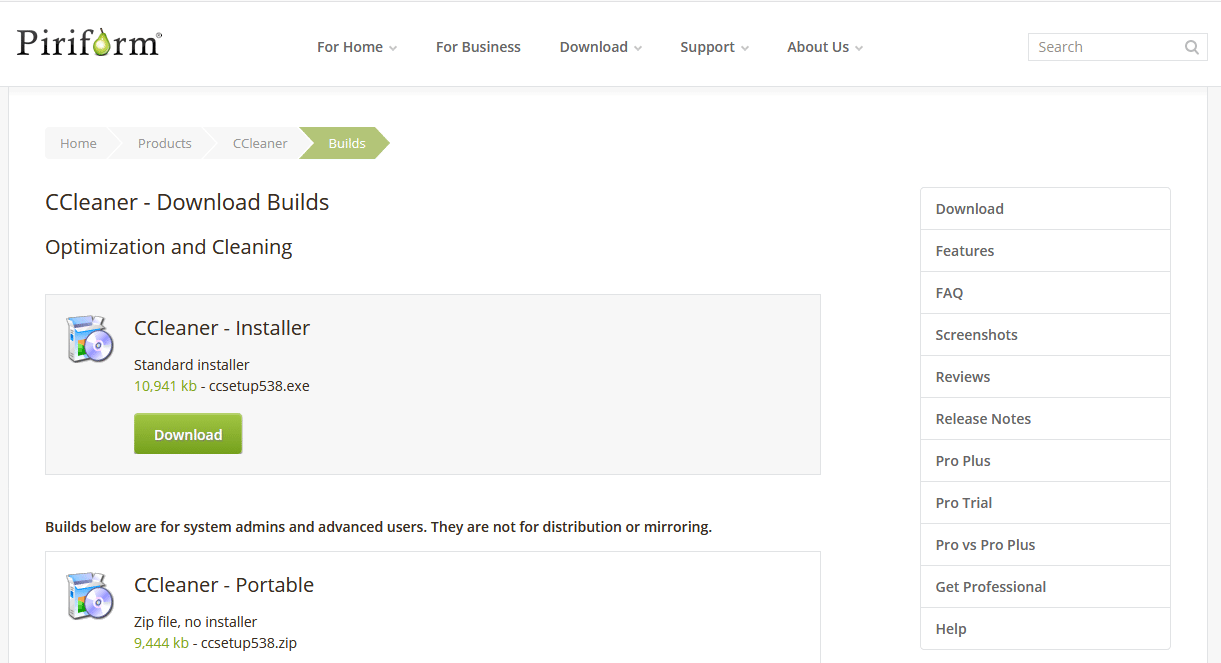Open the For Business menu item
The height and width of the screenshot is (663, 1221).
pyautogui.click(x=478, y=47)
